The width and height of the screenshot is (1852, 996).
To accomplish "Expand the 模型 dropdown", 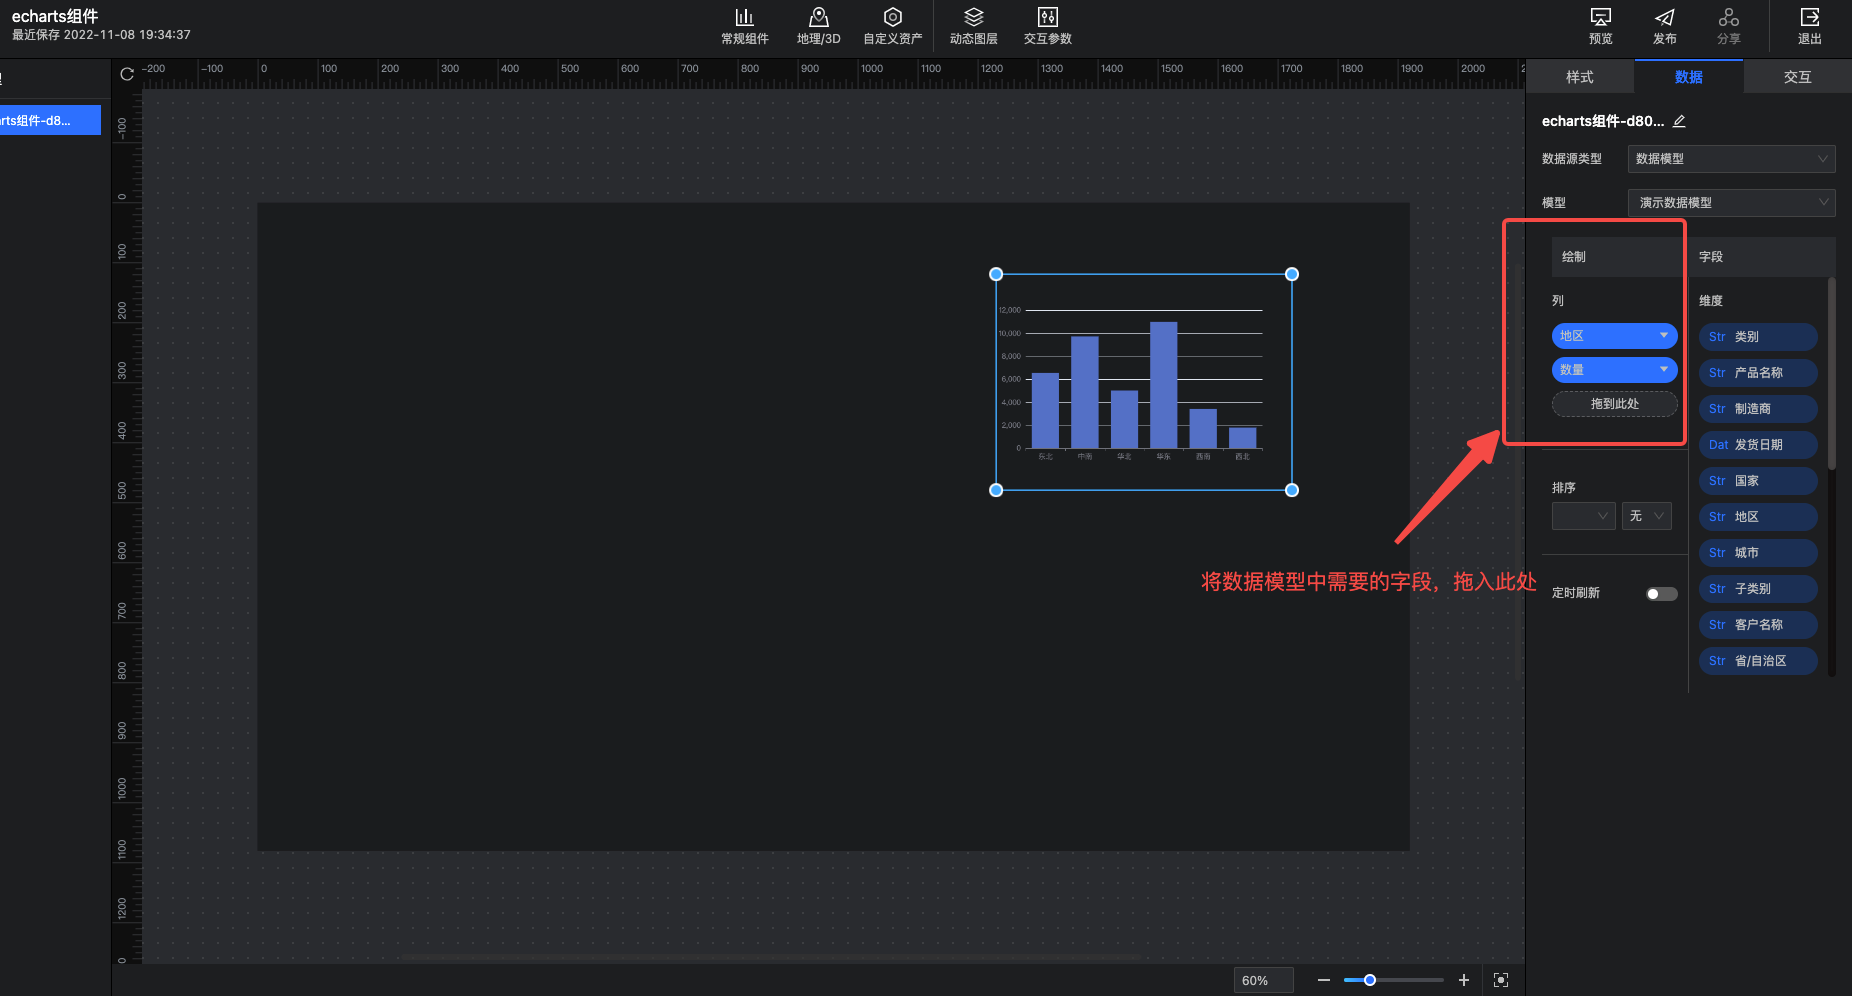I will pyautogui.click(x=1731, y=203).
